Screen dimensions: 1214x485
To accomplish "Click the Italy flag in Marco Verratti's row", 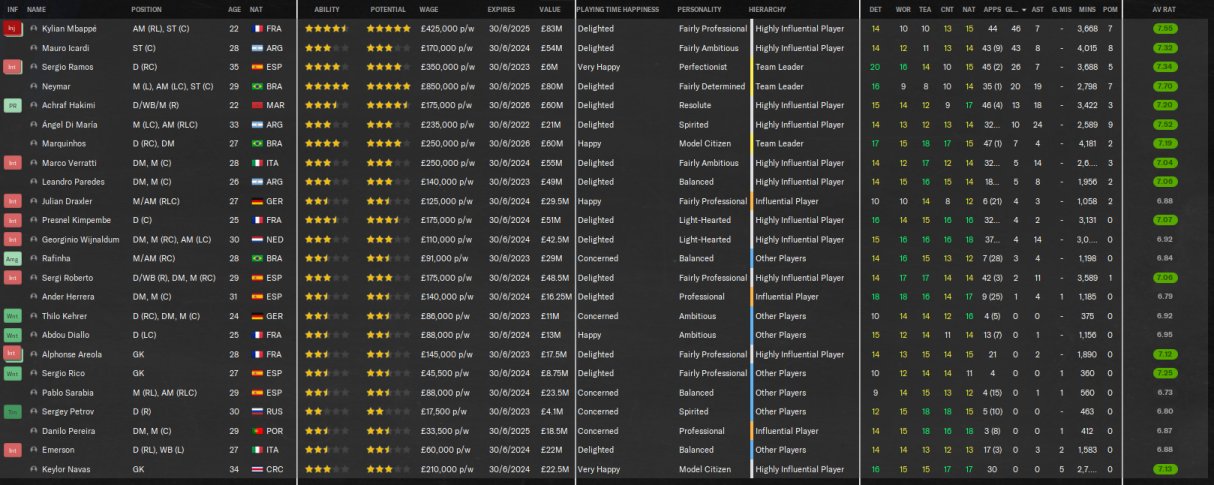I will coord(257,162).
